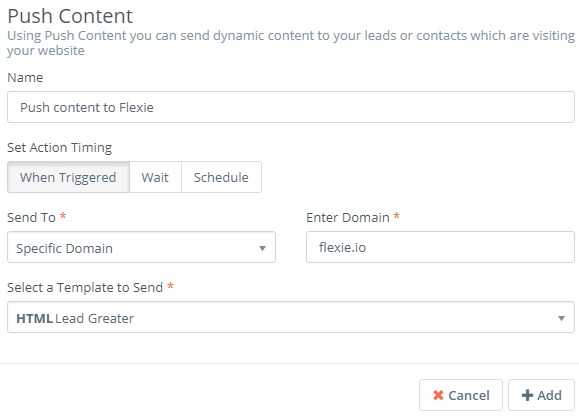Switch action timing to Wait
579x420 pixels.
pyautogui.click(x=155, y=177)
